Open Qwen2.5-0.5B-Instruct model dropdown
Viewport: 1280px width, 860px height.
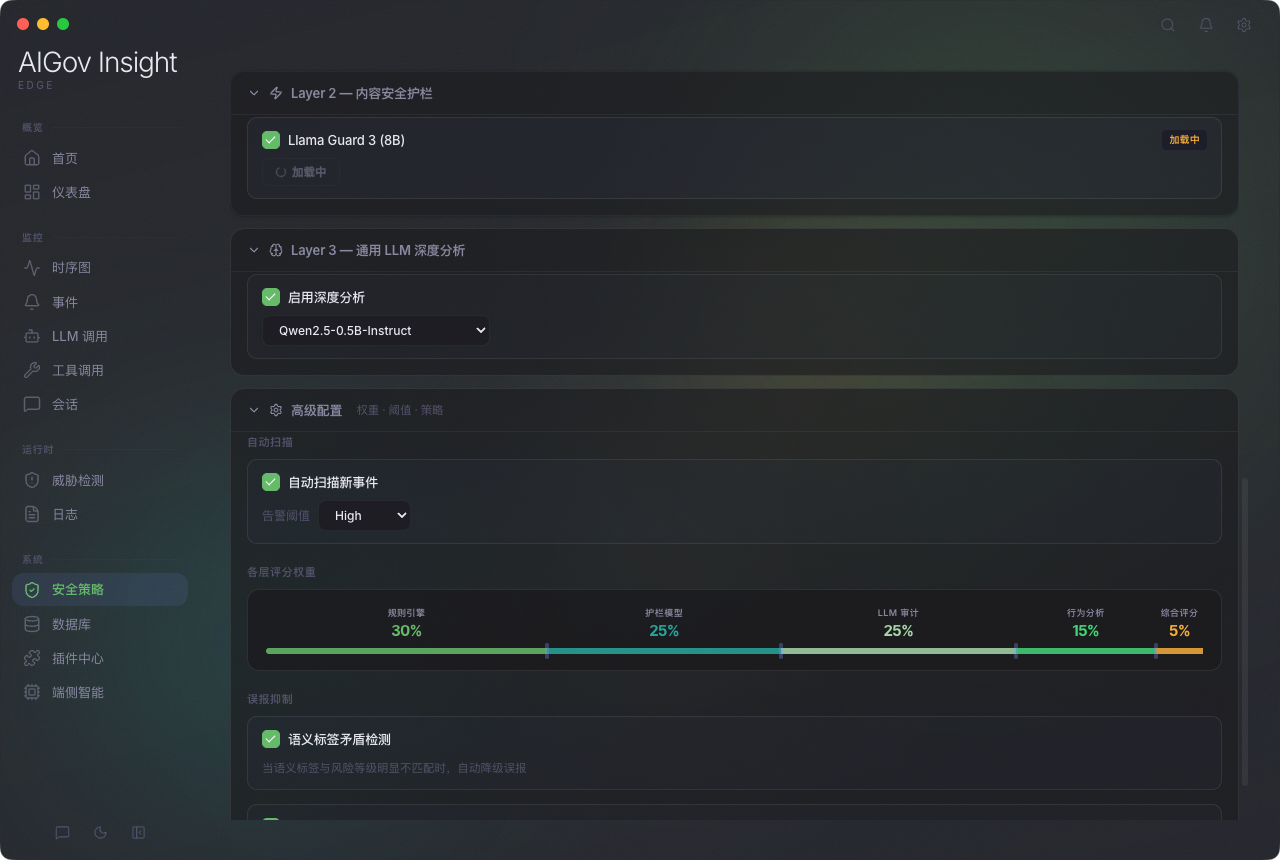point(376,330)
